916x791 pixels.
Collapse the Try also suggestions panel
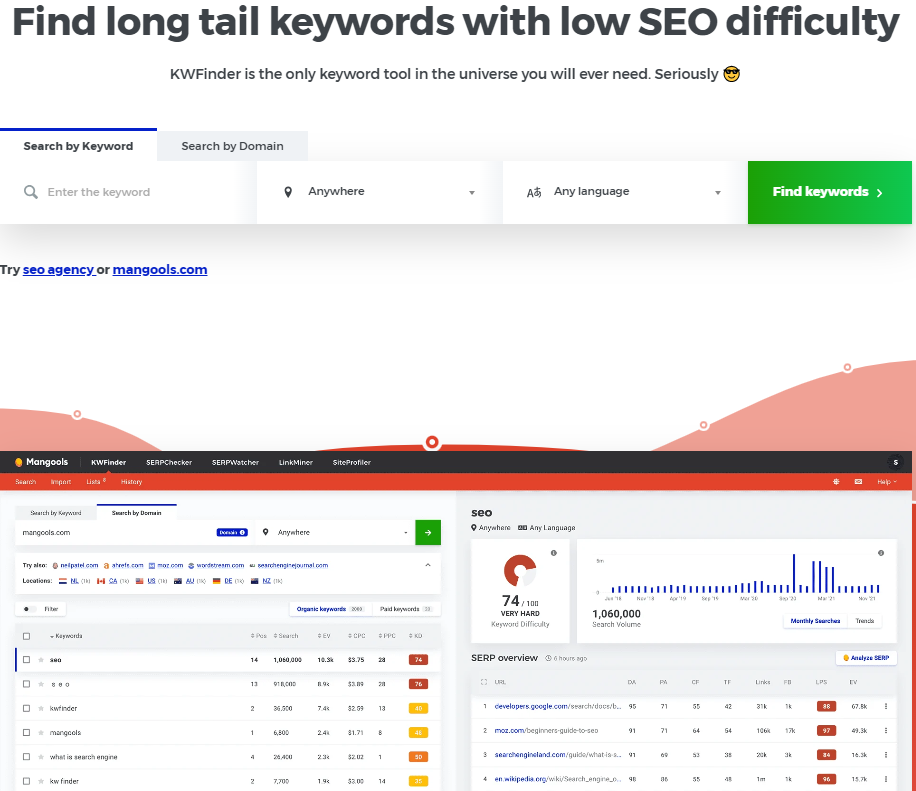428,565
